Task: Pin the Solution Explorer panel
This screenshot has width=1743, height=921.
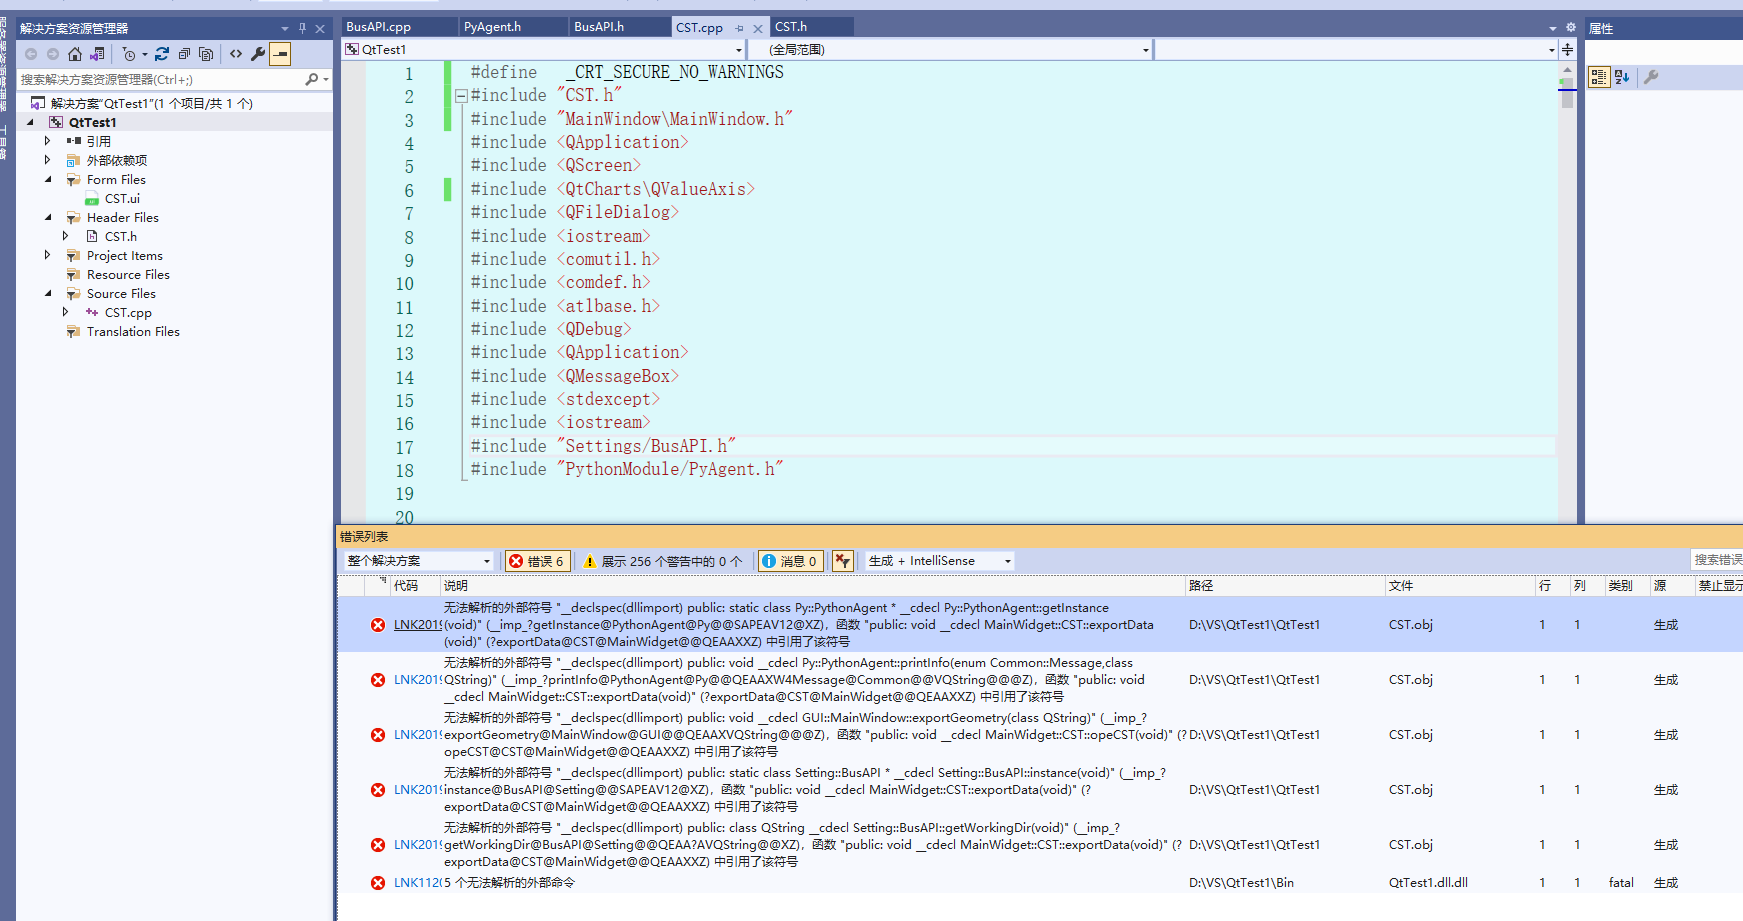Action: tap(302, 28)
